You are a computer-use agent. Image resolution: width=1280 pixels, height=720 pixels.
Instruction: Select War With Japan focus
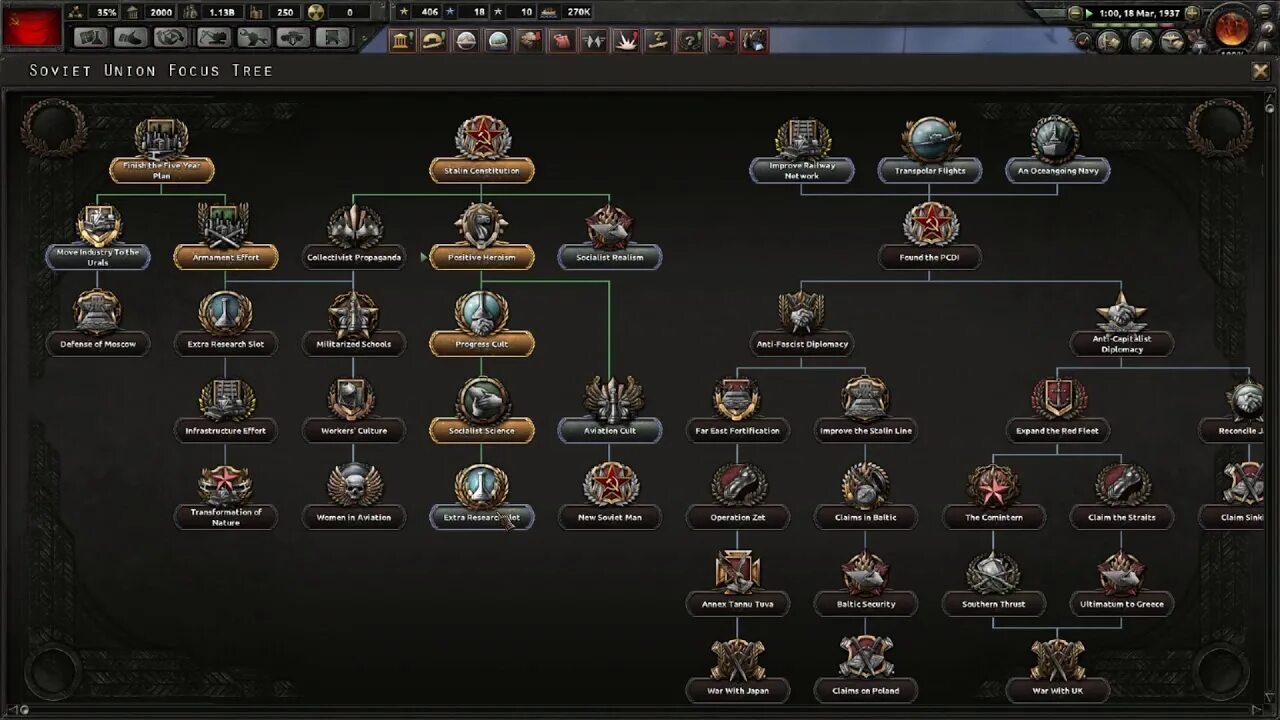tap(738, 672)
